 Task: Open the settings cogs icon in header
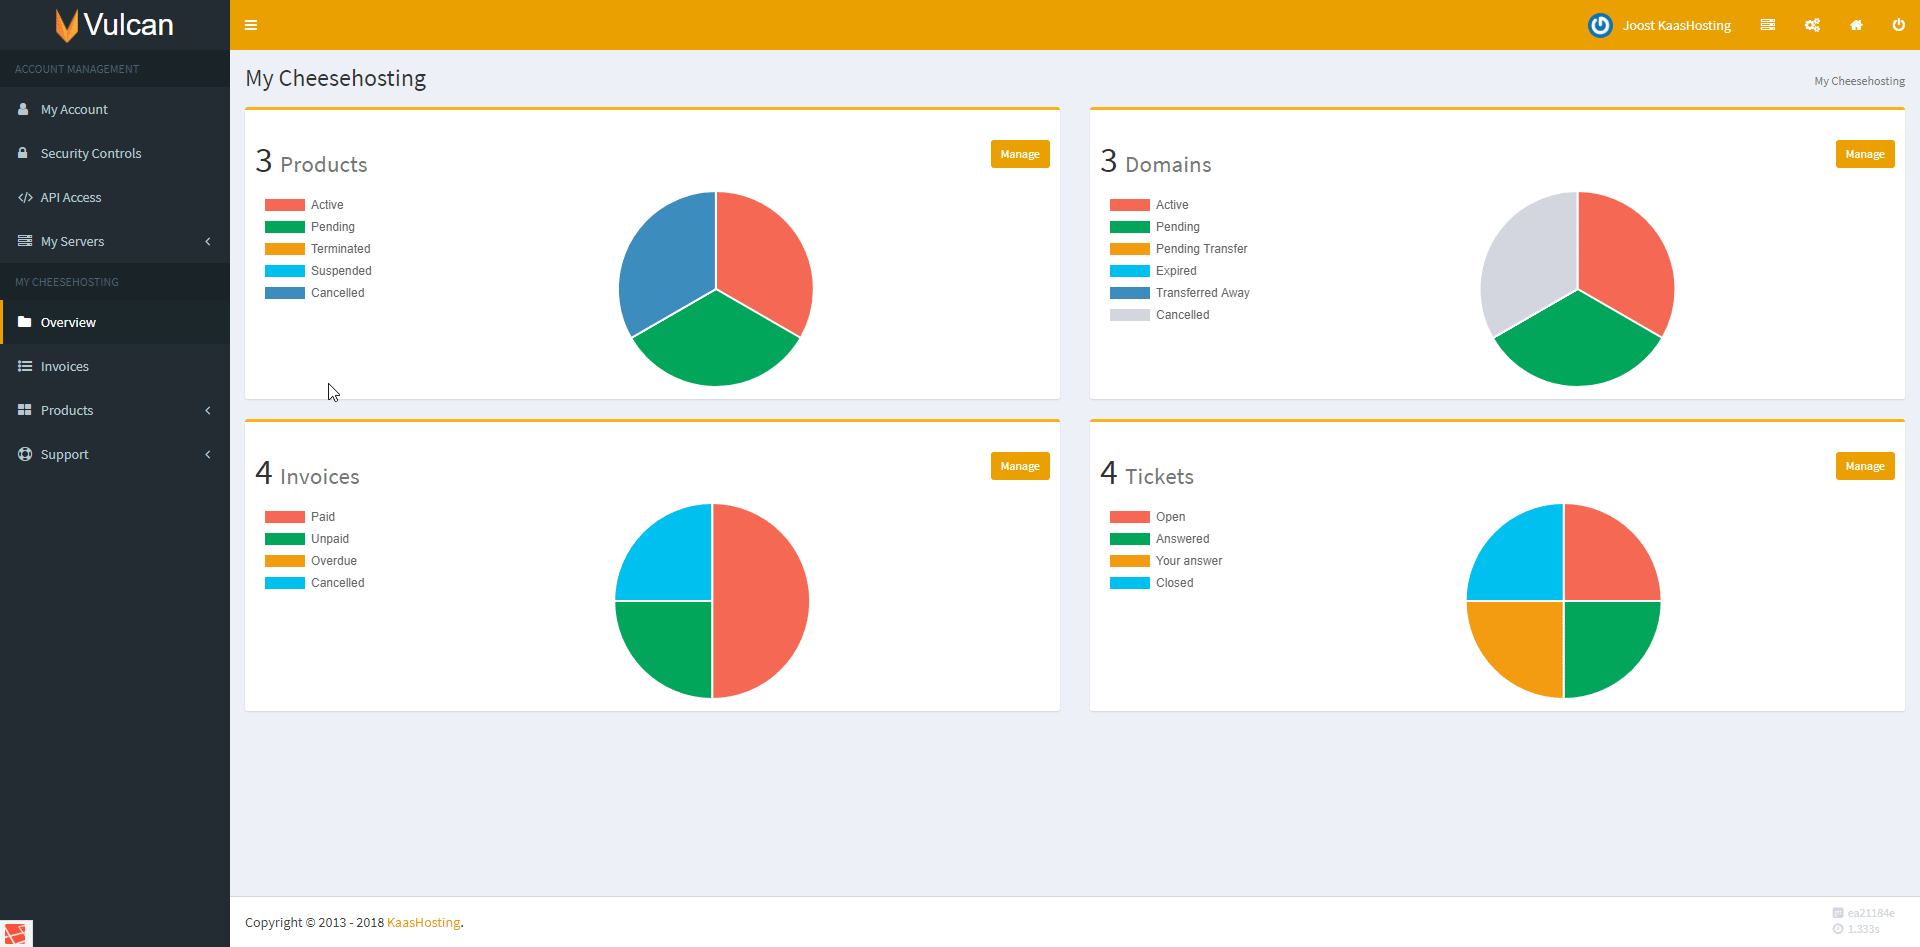tap(1812, 25)
